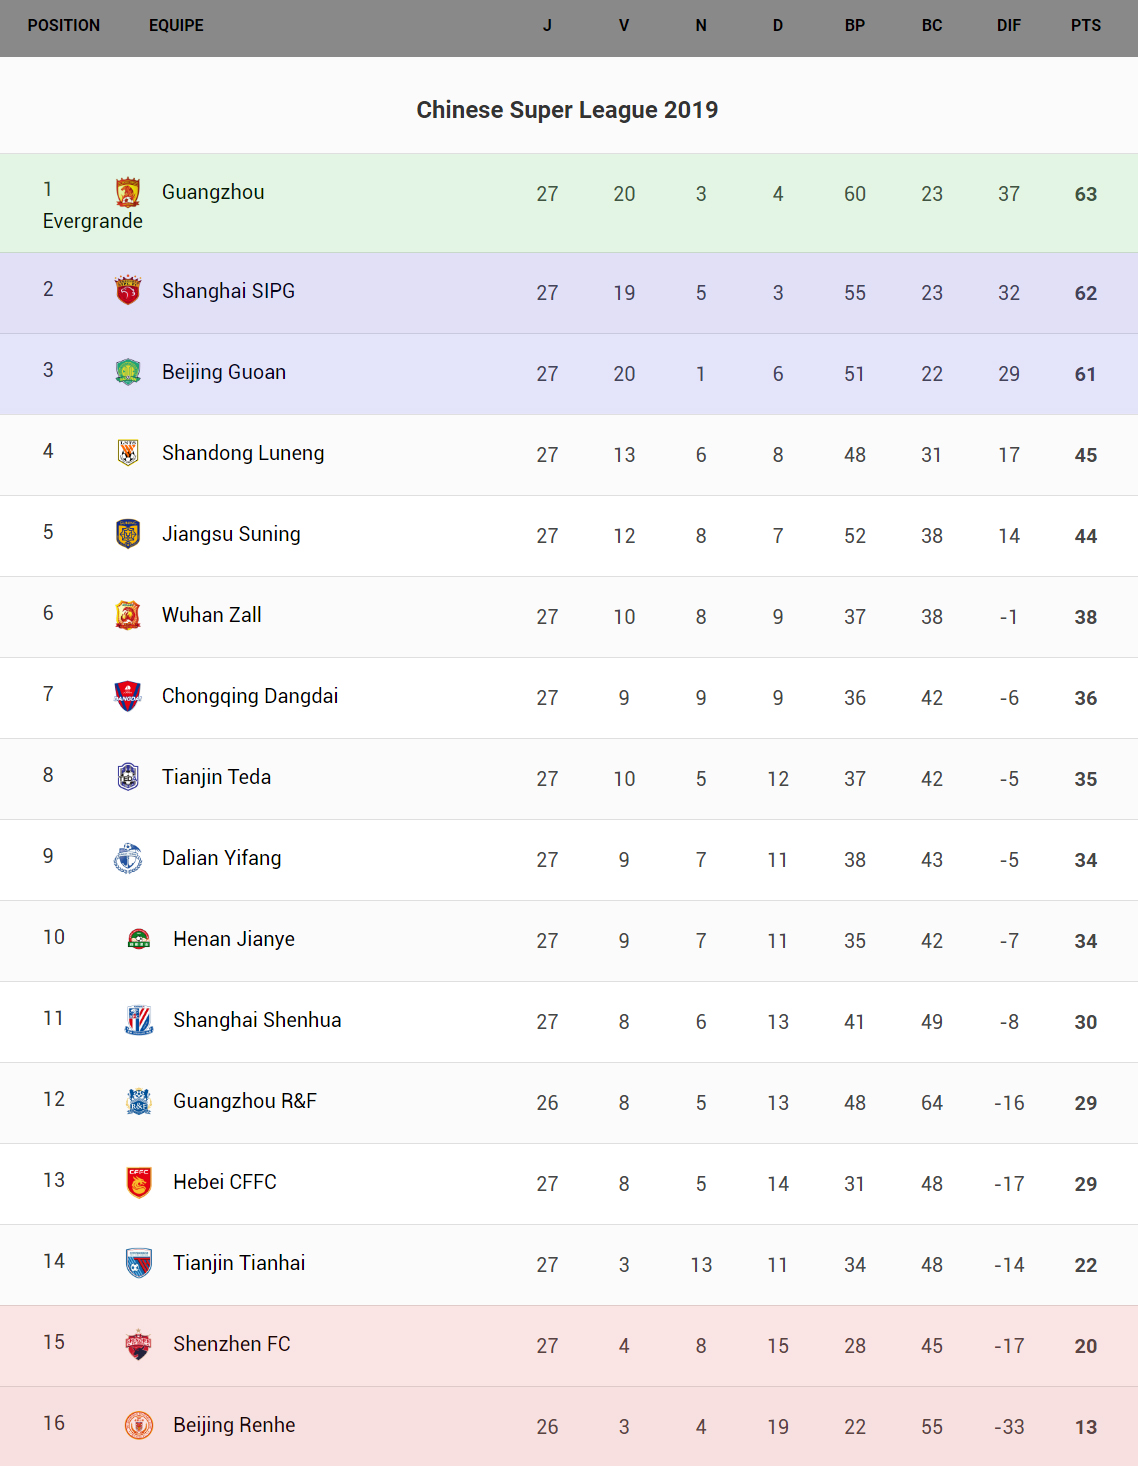
Task: Click the Dalian Yifang club badge
Action: (x=128, y=858)
